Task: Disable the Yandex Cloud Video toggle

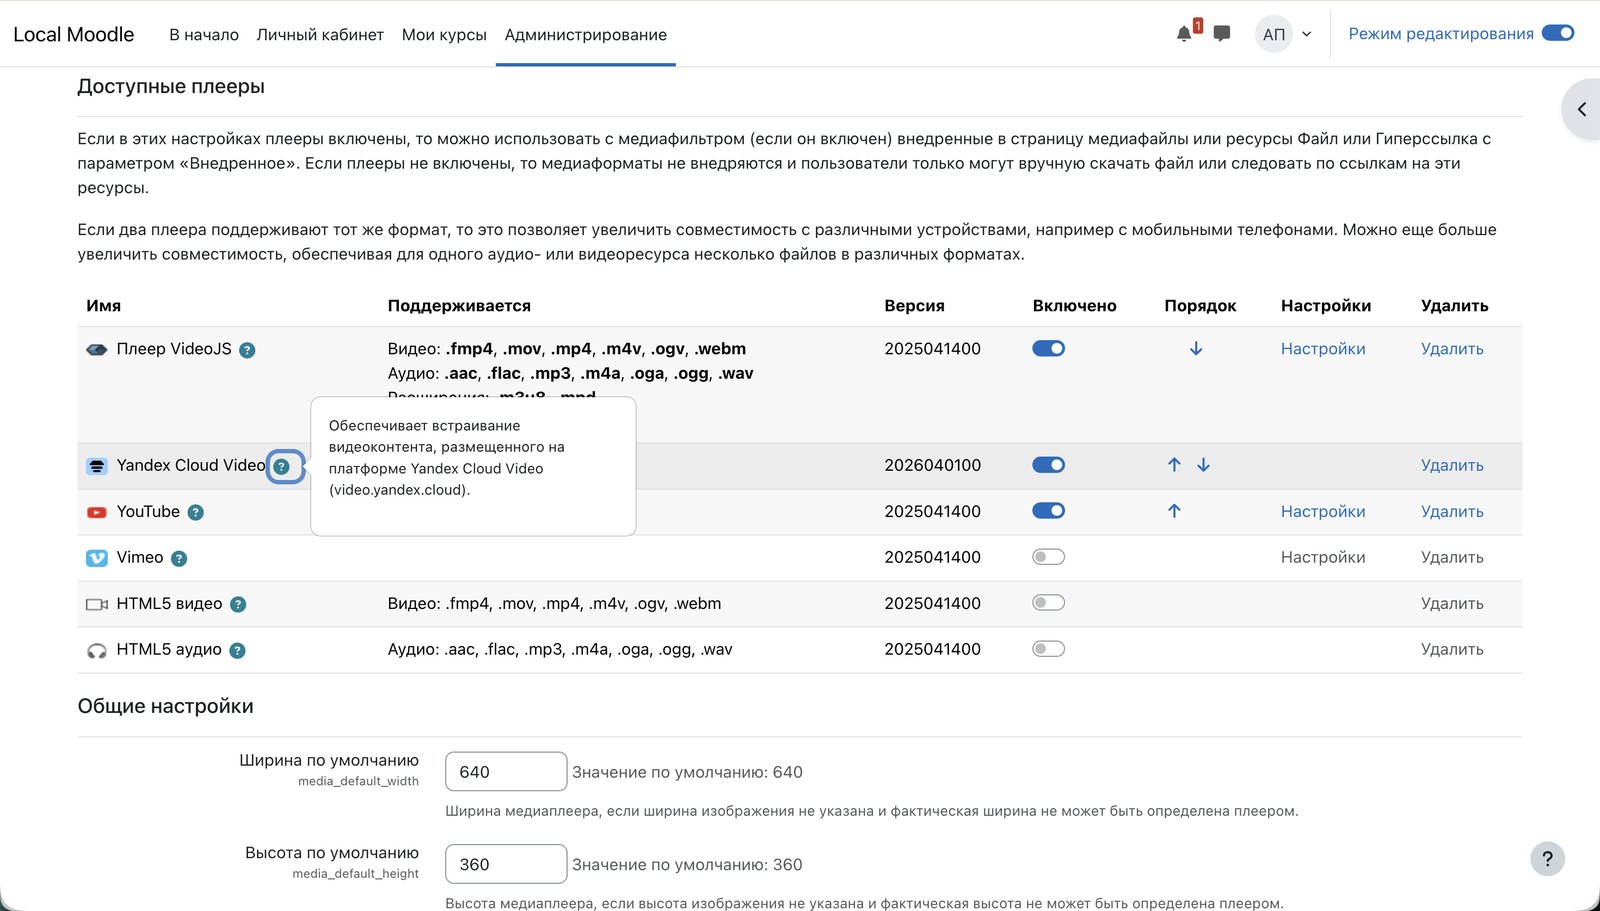Action: pos(1048,464)
